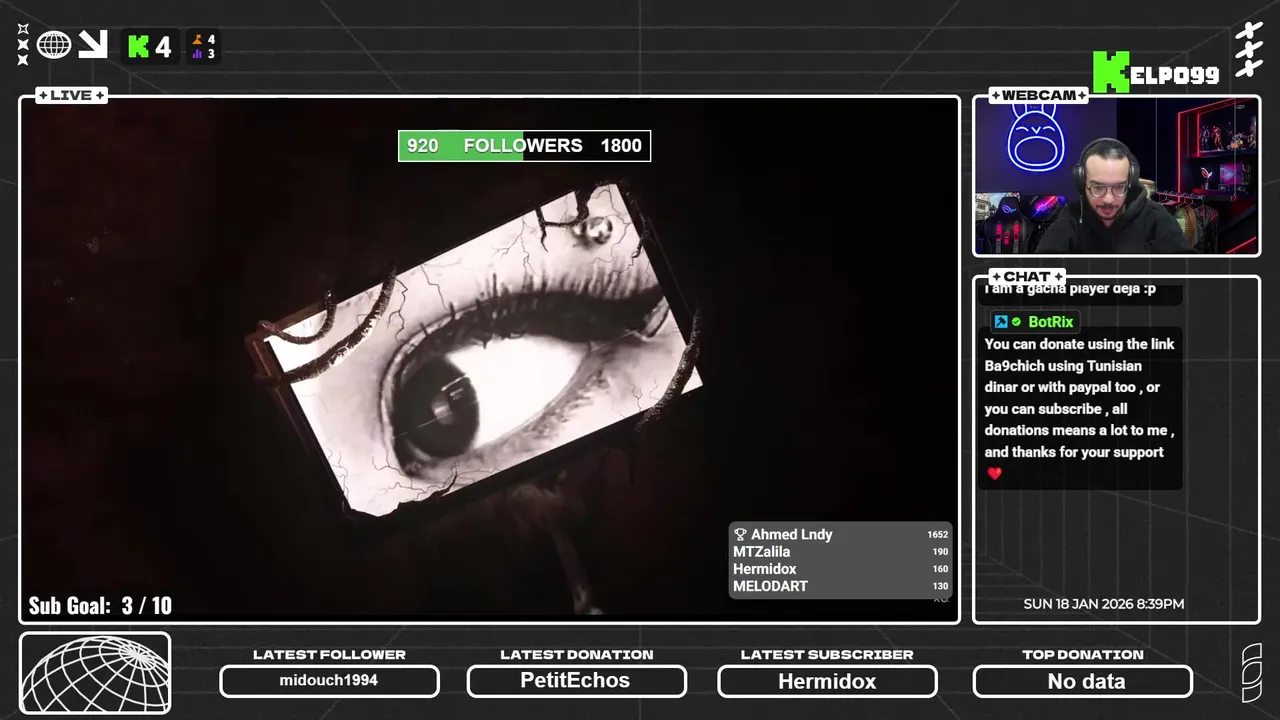
Task: Click the TOP DONATION heading
Action: [x=1083, y=654]
